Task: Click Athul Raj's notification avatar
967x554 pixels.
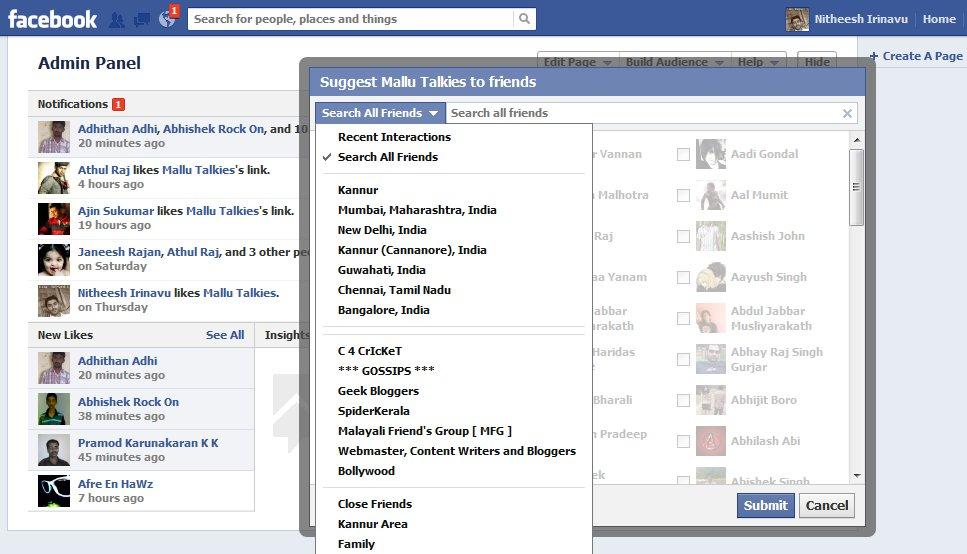Action: tap(54, 178)
